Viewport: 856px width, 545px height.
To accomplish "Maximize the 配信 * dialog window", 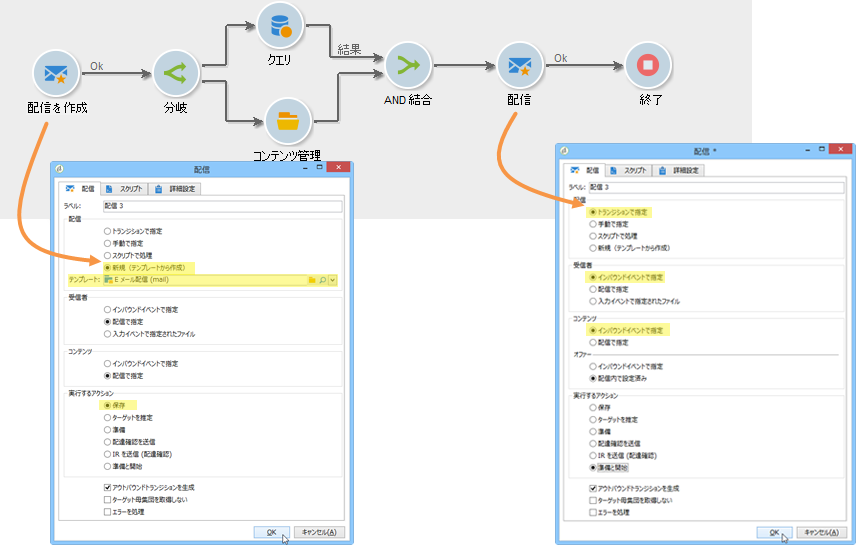I will click(822, 149).
